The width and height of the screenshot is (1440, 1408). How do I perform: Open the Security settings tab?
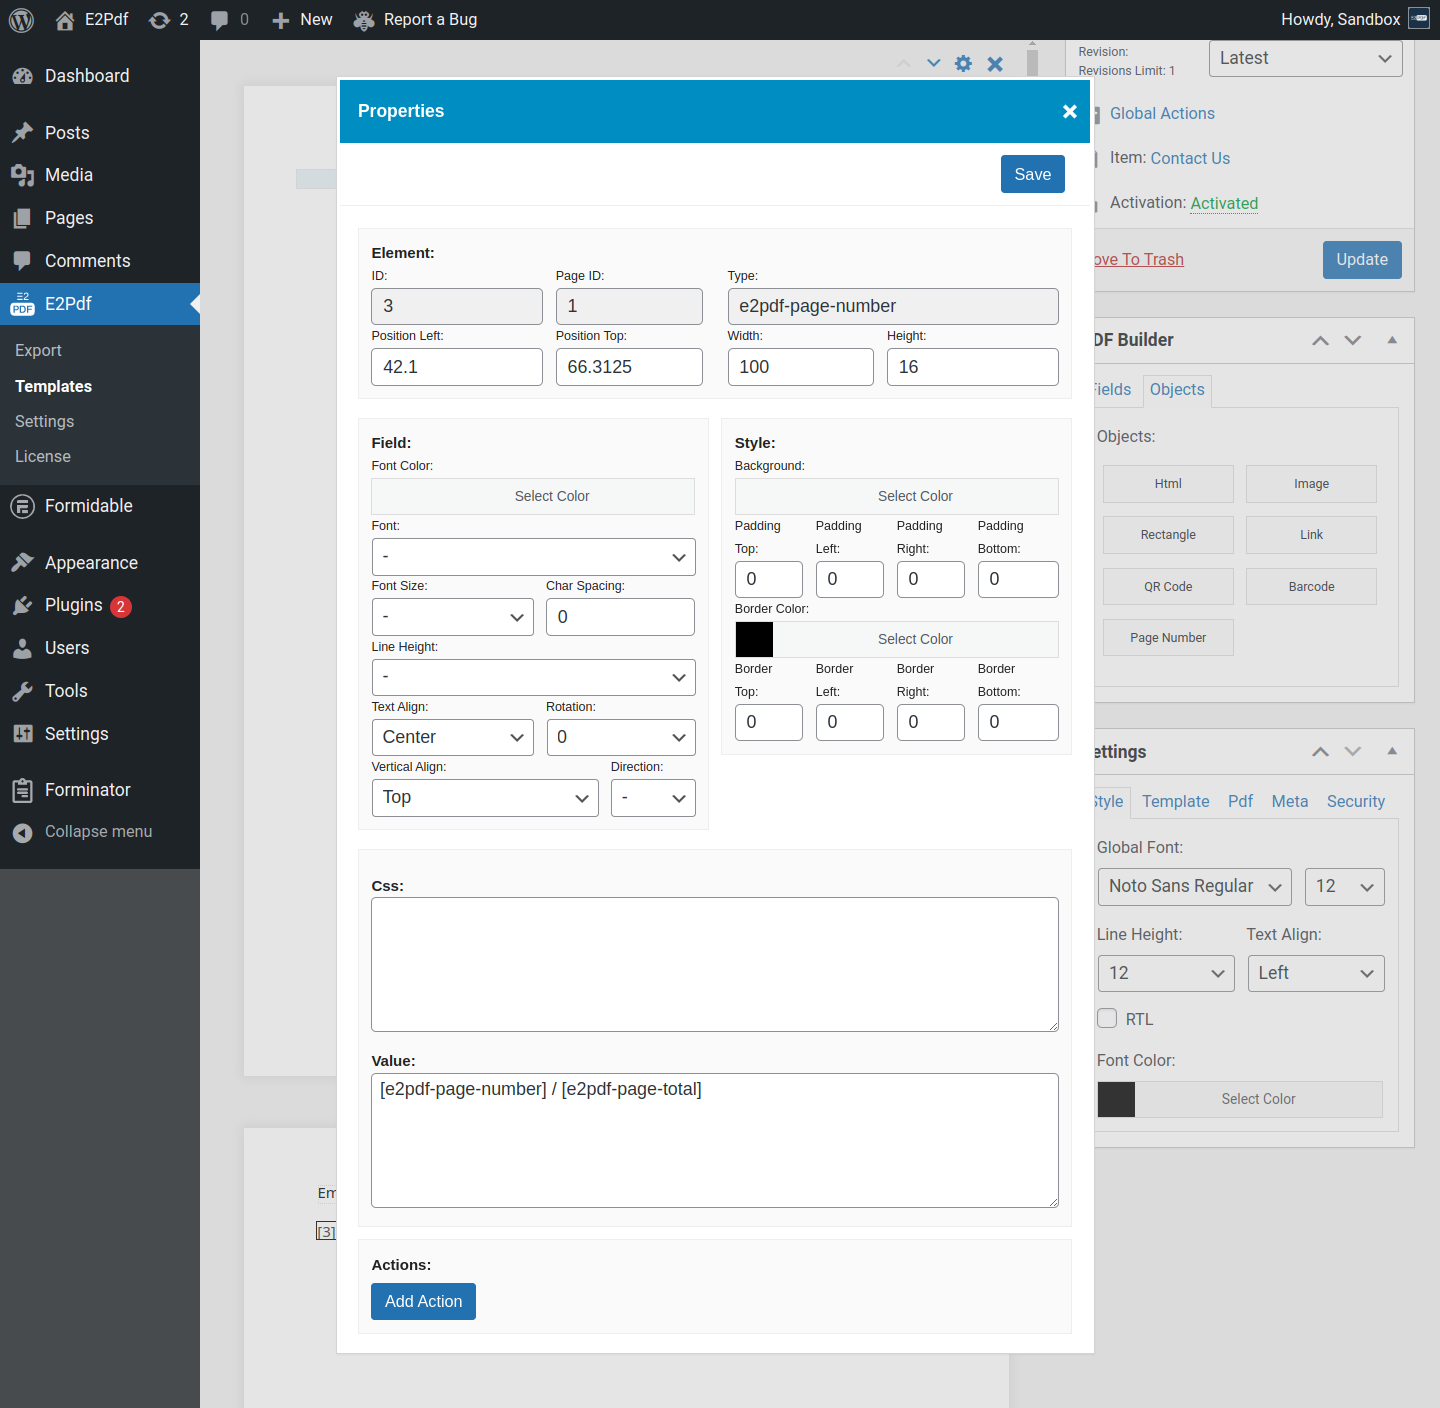(1355, 802)
